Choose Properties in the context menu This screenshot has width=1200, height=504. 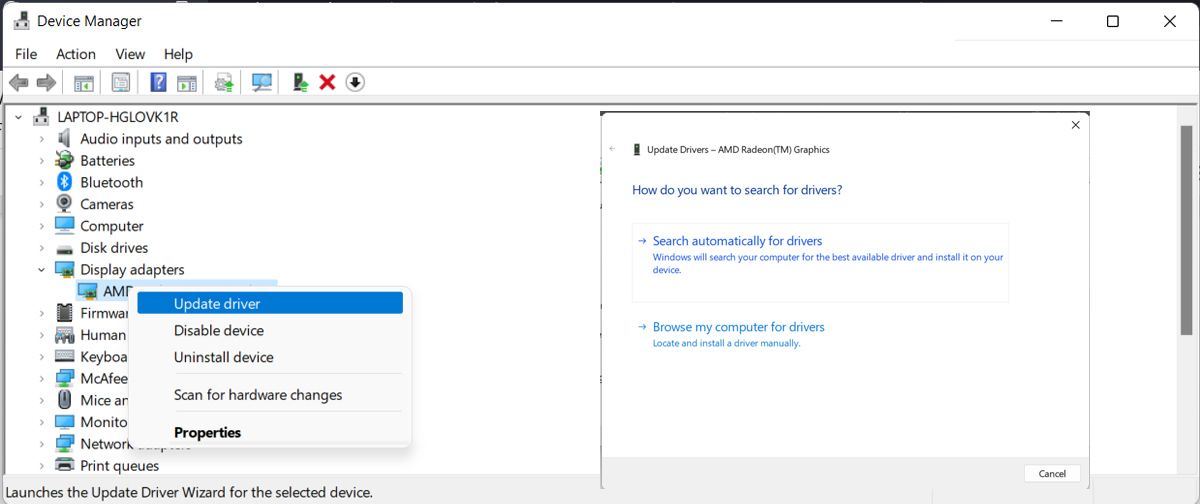[270, 432]
